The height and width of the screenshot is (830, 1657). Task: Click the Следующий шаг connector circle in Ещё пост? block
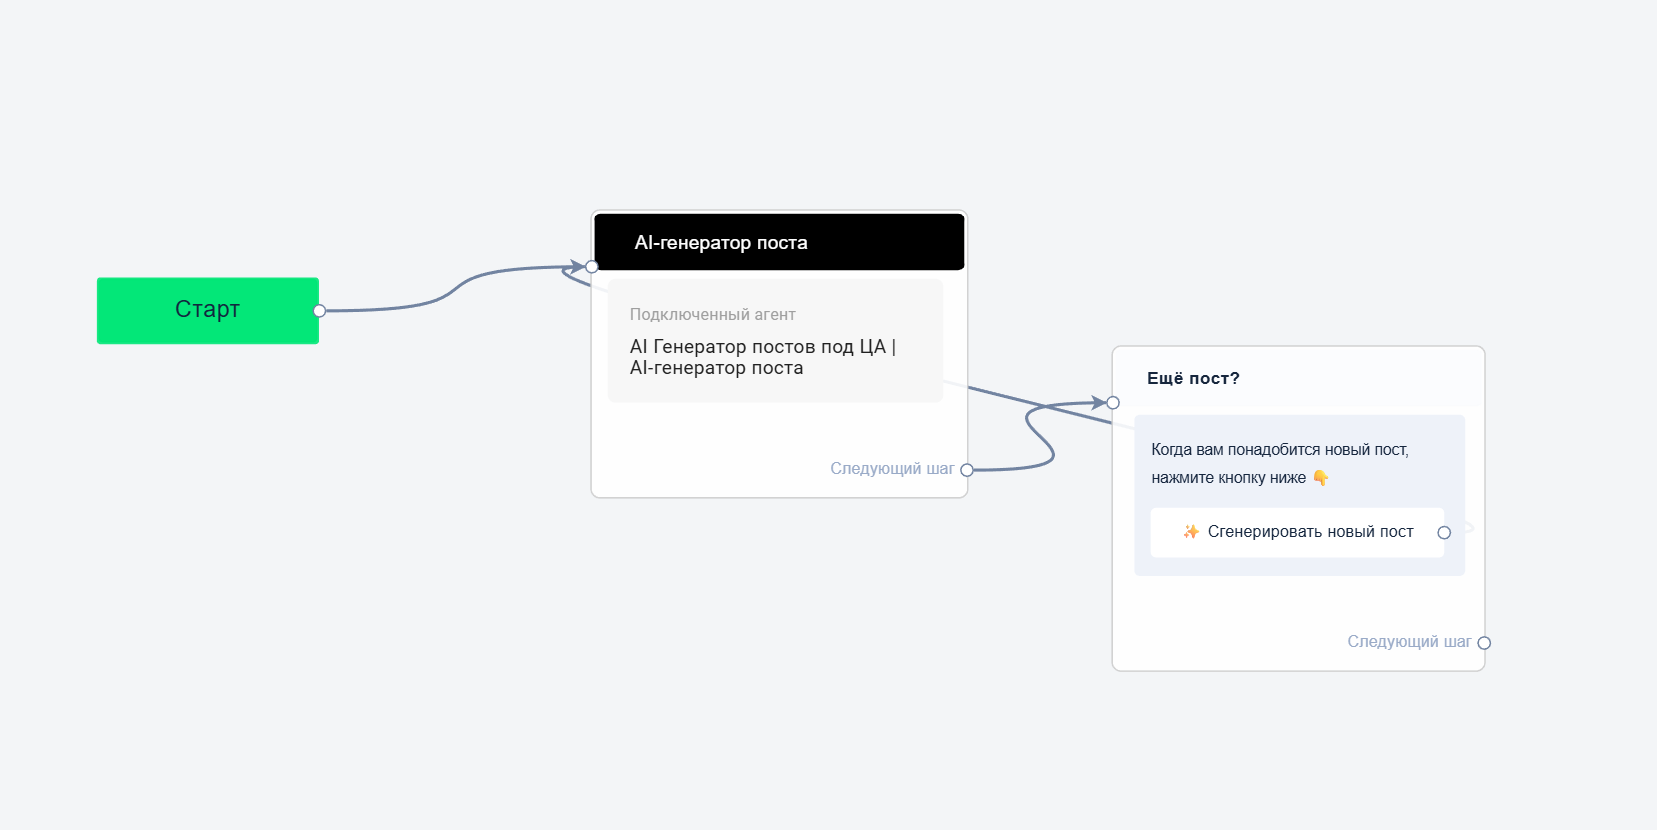click(x=1484, y=643)
